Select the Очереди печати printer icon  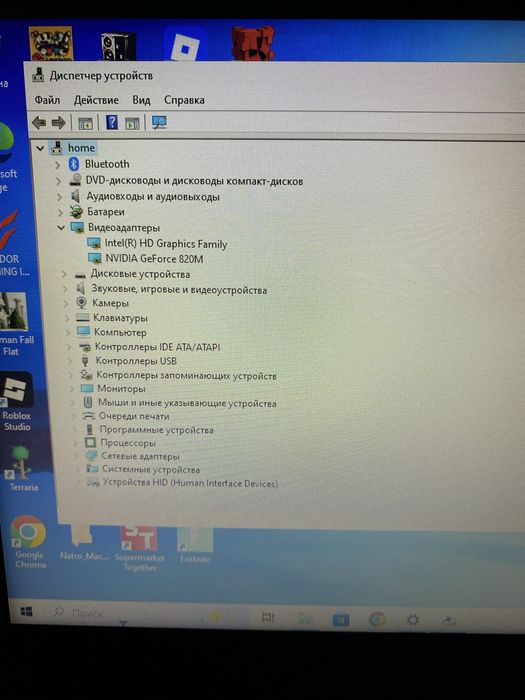[x=89, y=416]
